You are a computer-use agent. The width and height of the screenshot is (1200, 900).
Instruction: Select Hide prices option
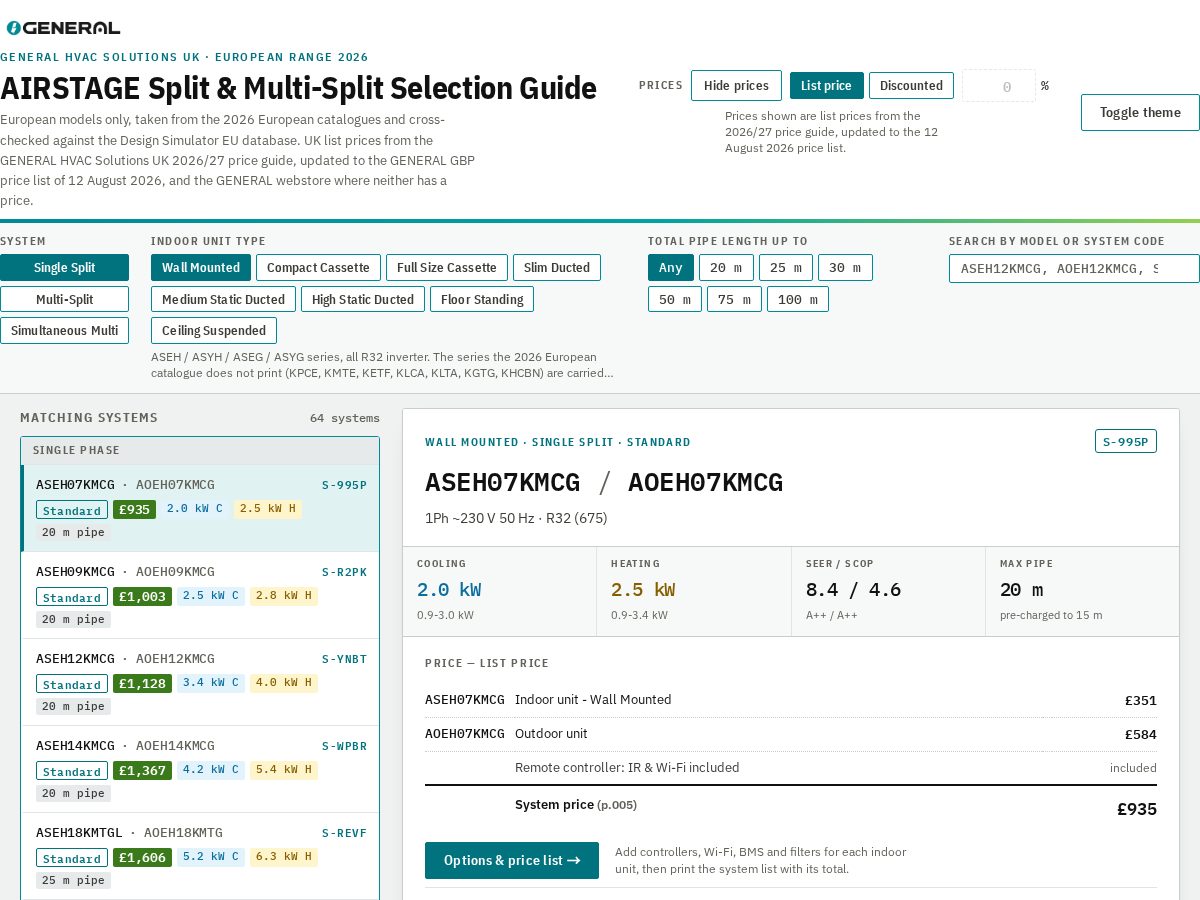coord(736,86)
